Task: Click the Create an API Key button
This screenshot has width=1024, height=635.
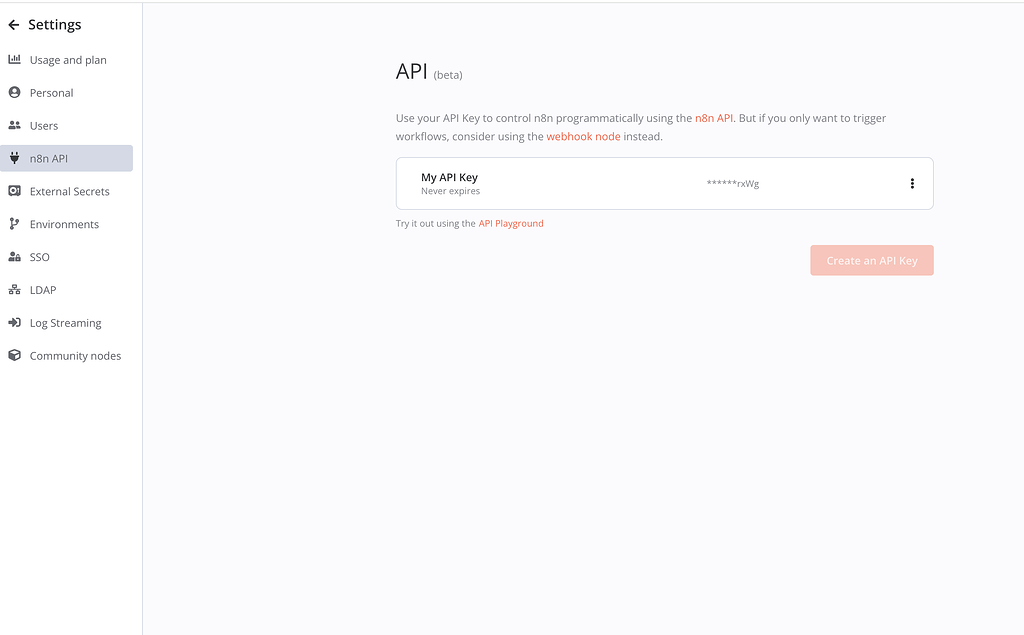Action: [871, 259]
